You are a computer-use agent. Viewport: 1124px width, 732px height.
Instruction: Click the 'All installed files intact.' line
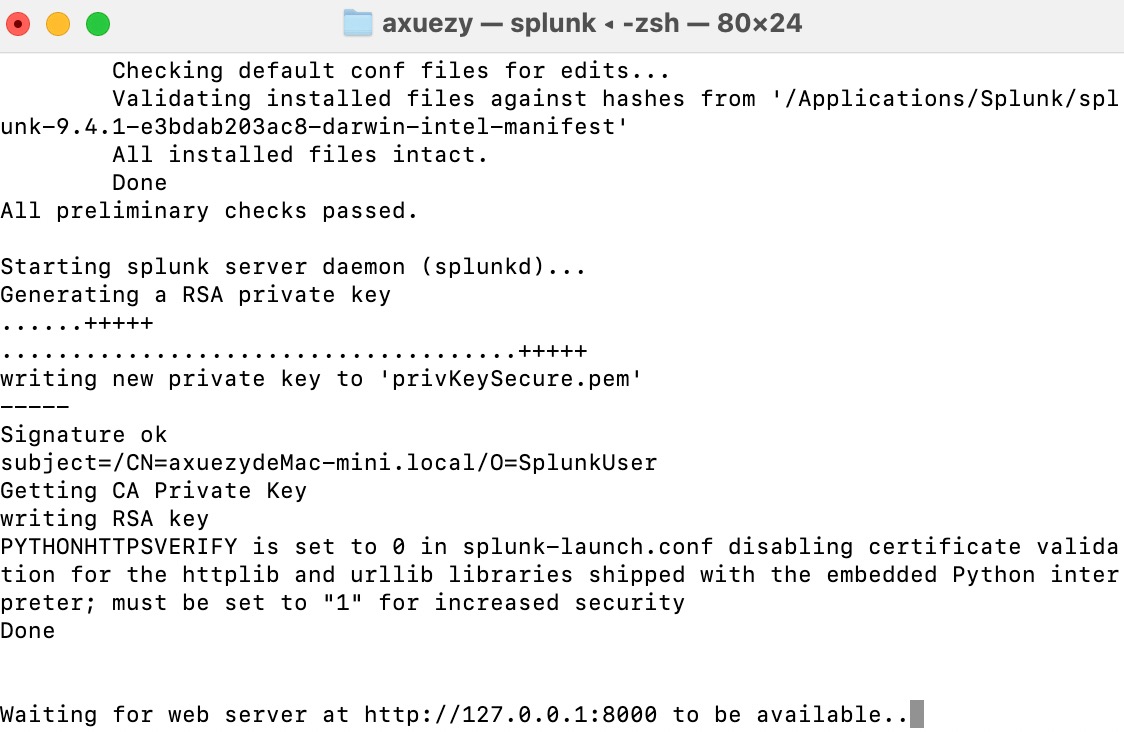(299, 155)
